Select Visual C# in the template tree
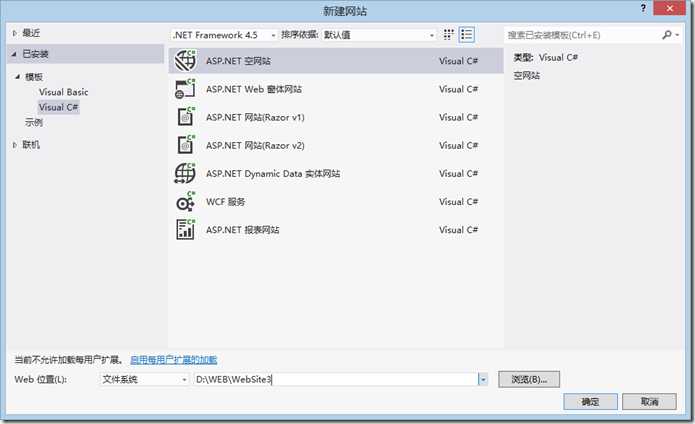The height and width of the screenshot is (424, 695). coord(59,107)
